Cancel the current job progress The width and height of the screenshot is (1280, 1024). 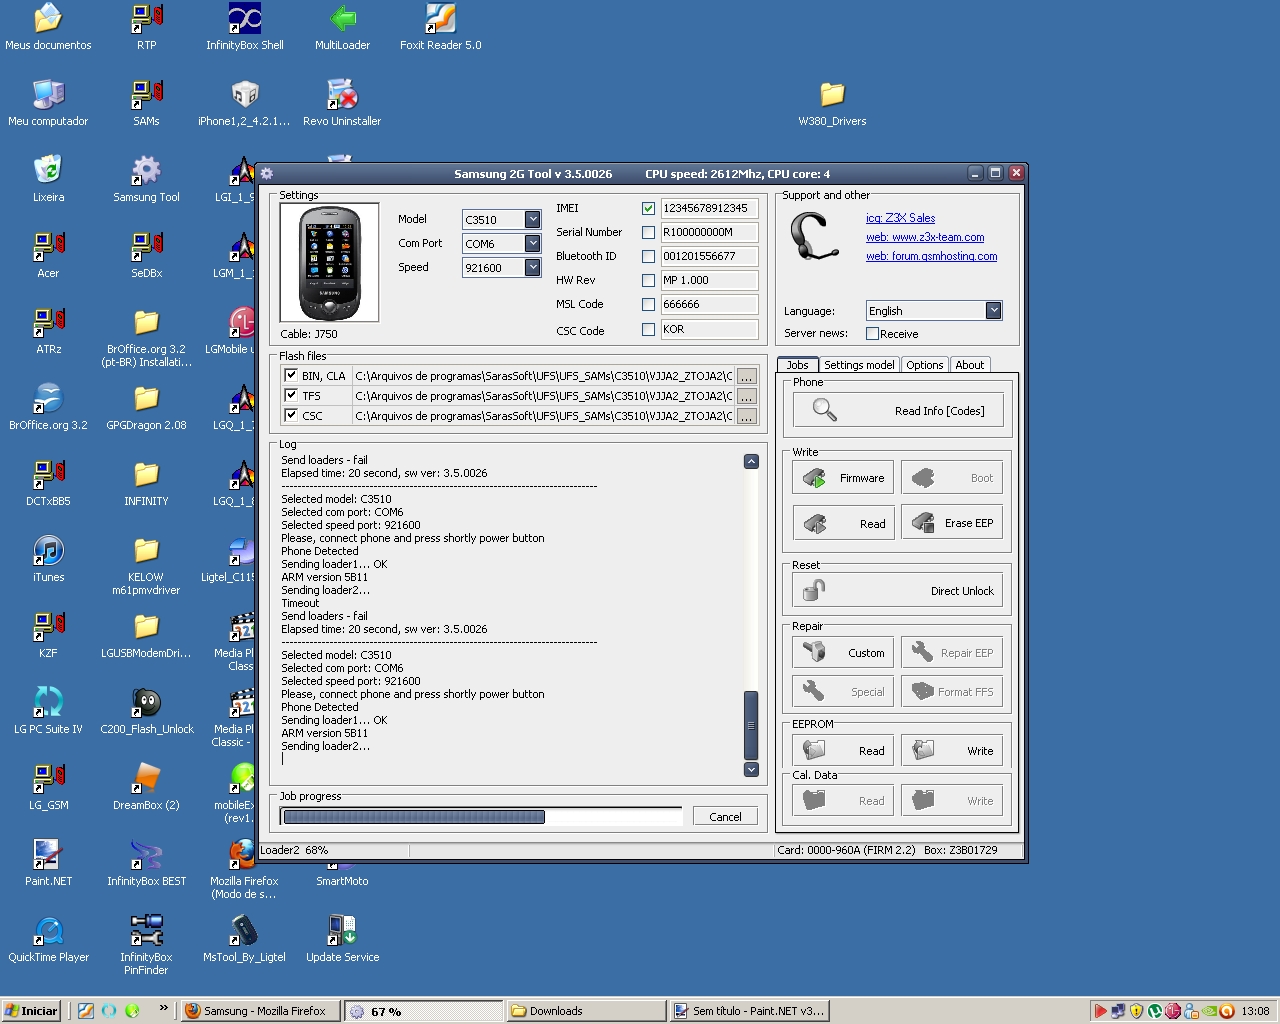[725, 816]
